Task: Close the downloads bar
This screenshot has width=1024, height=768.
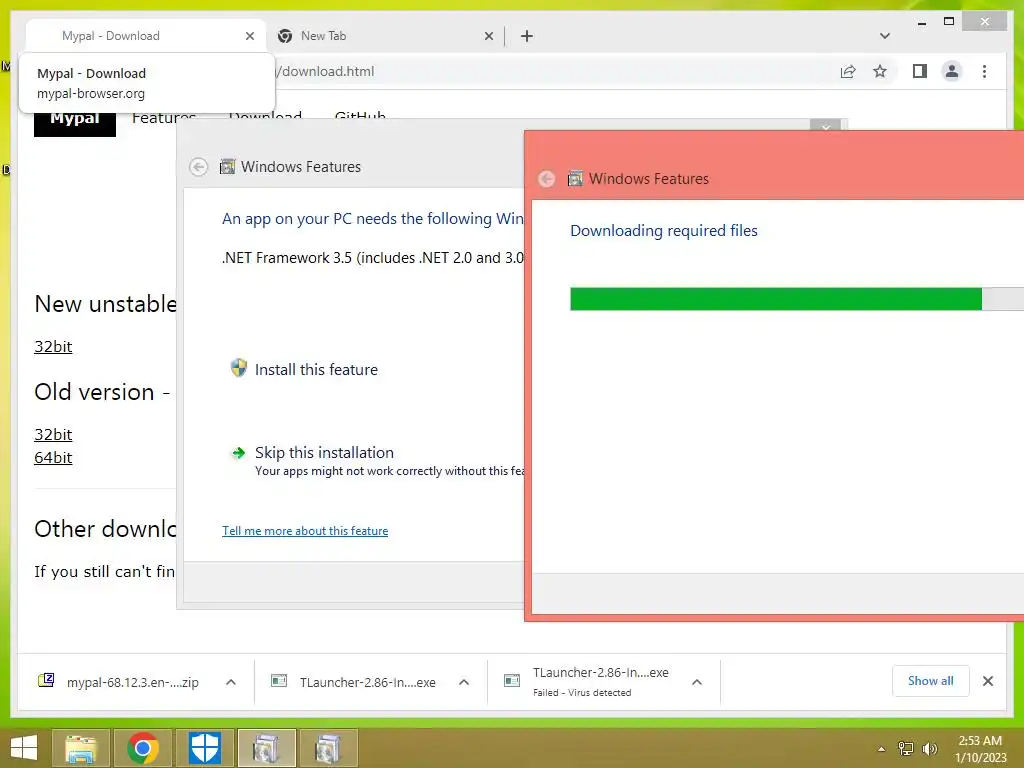Action: click(987, 681)
